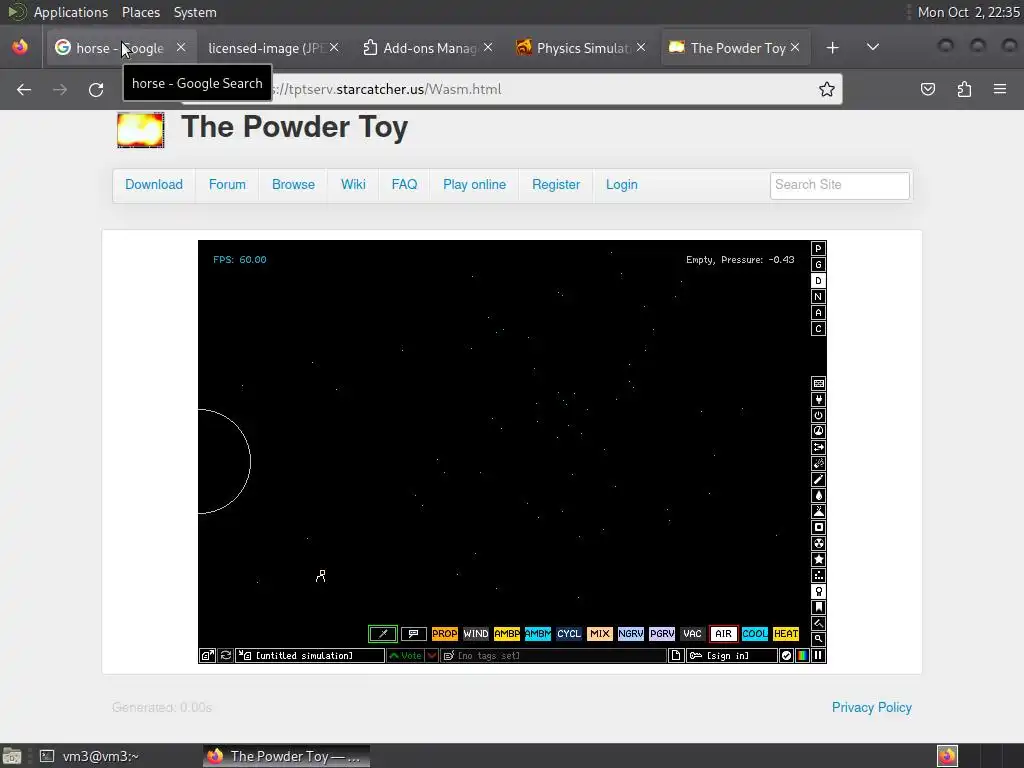This screenshot has width=1024, height=768.
Task: Select the AIR tool
Action: pyautogui.click(x=724, y=633)
